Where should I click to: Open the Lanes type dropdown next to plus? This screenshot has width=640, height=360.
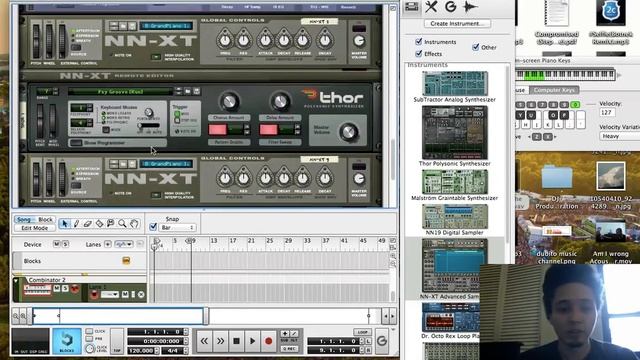[x=124, y=244]
